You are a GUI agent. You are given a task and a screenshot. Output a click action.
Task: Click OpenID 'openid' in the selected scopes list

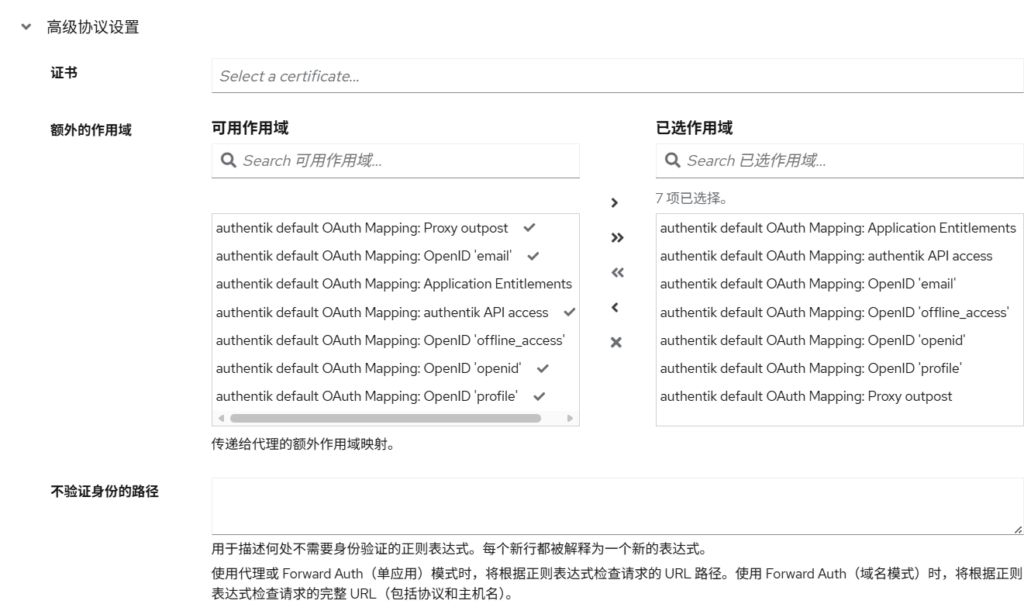point(807,341)
